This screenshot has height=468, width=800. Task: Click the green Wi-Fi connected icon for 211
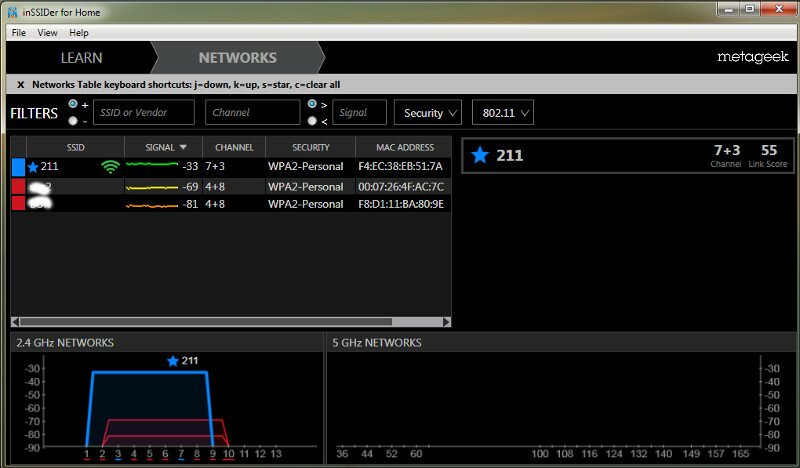pos(110,166)
